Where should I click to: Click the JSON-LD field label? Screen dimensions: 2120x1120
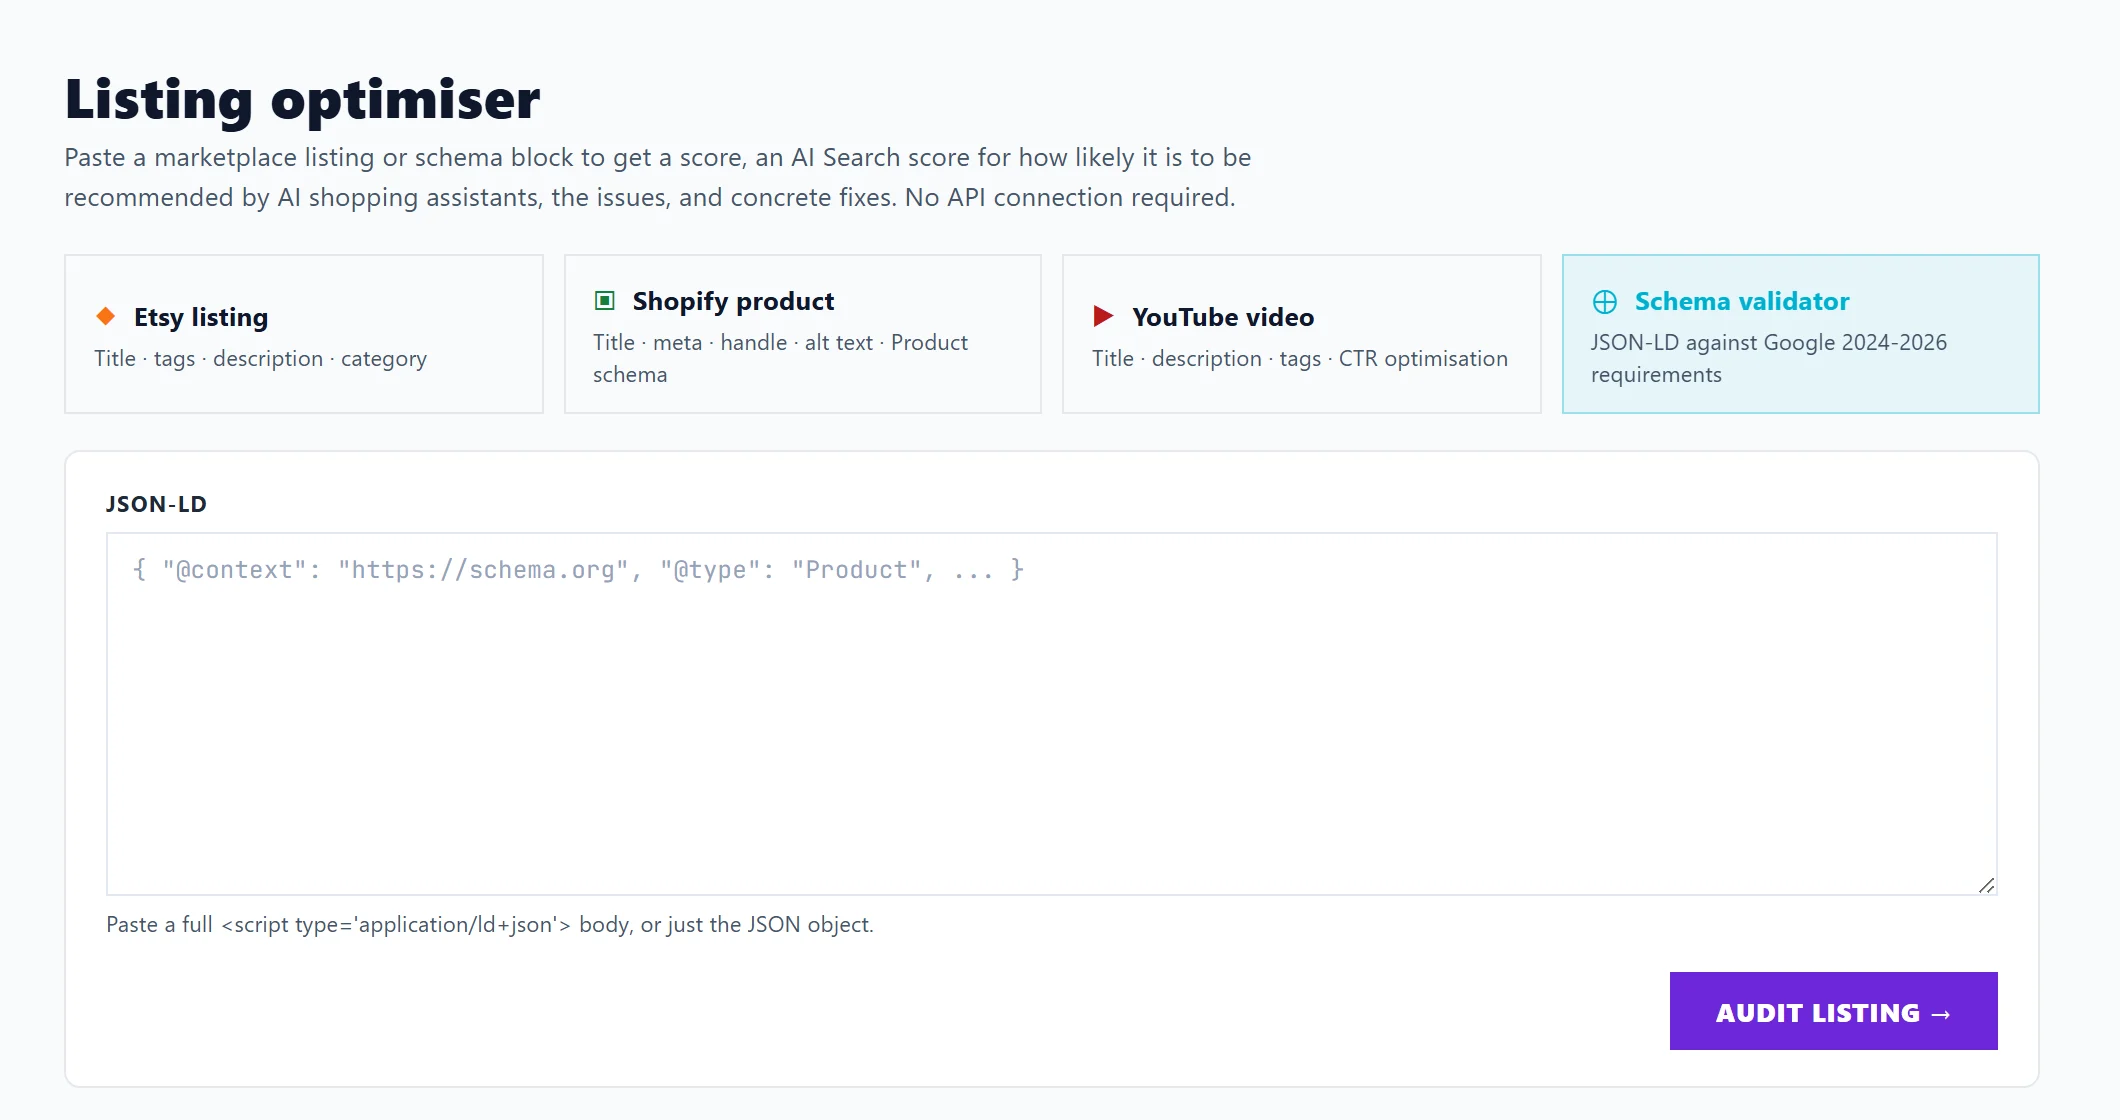[156, 504]
